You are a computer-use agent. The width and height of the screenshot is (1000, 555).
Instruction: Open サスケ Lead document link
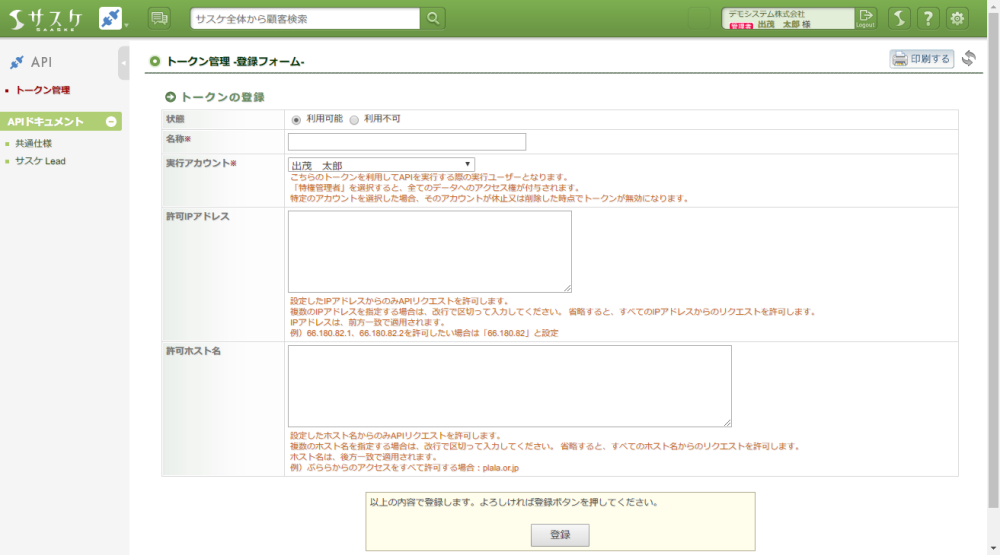[x=40, y=160]
